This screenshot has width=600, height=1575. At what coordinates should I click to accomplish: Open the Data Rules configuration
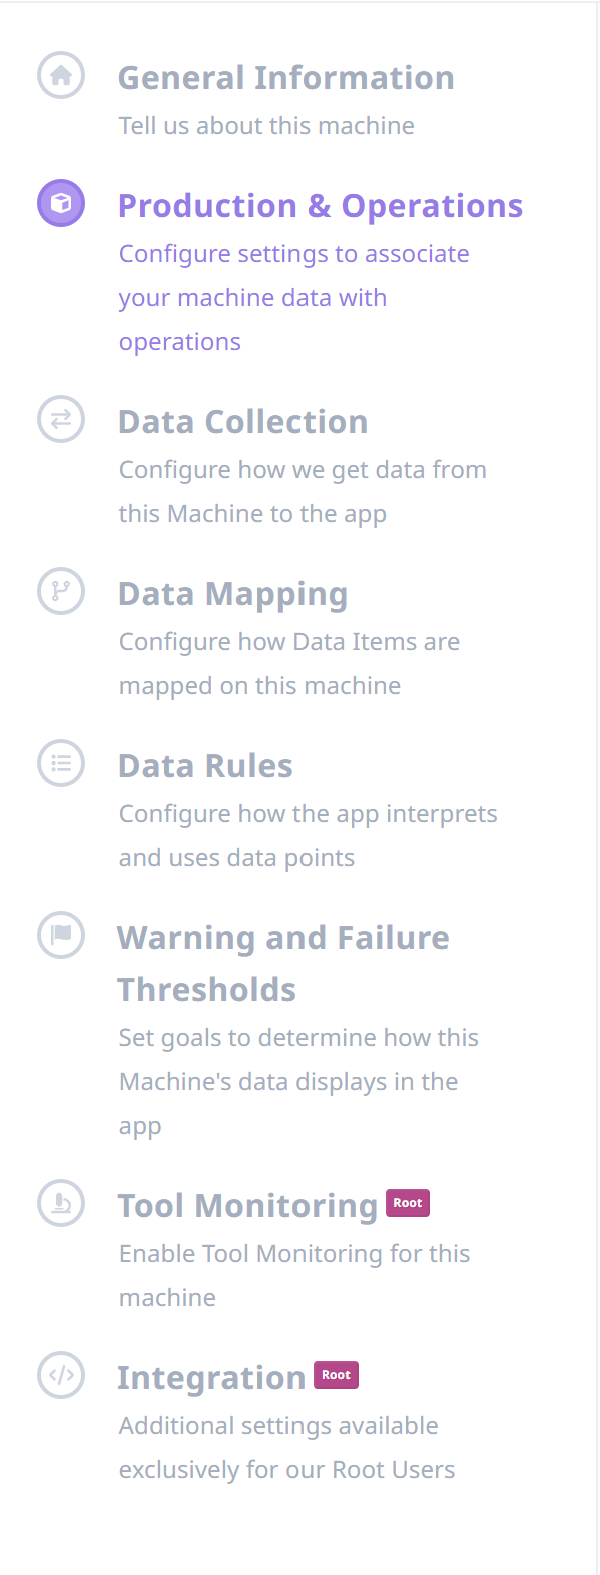pyautogui.click(x=205, y=765)
